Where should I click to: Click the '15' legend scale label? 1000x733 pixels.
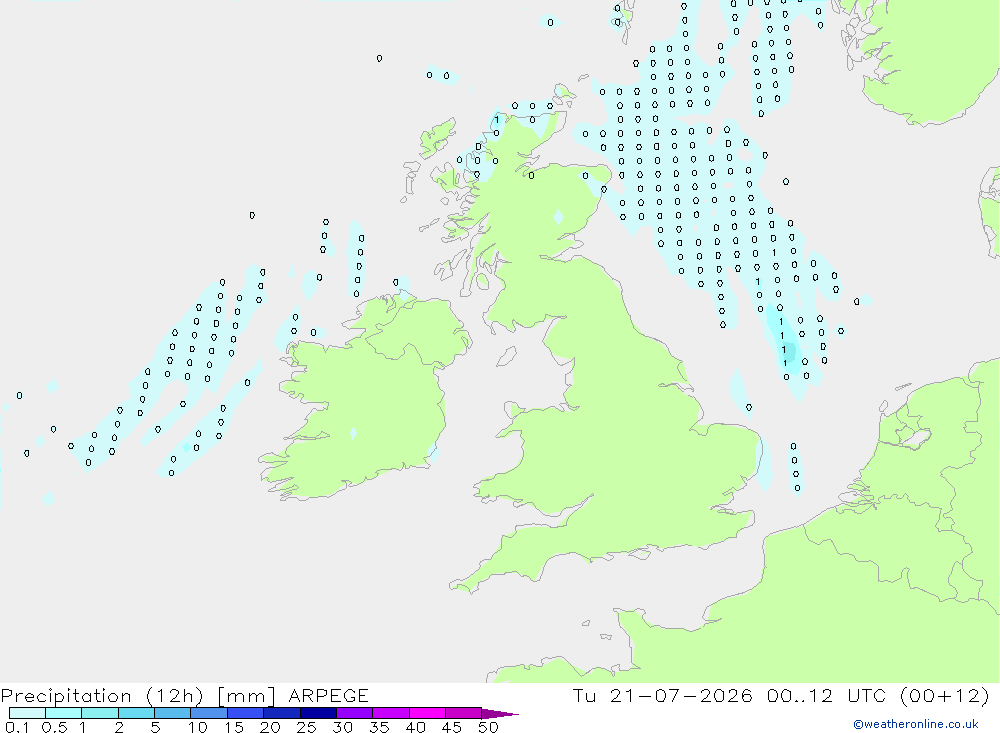[x=234, y=727]
